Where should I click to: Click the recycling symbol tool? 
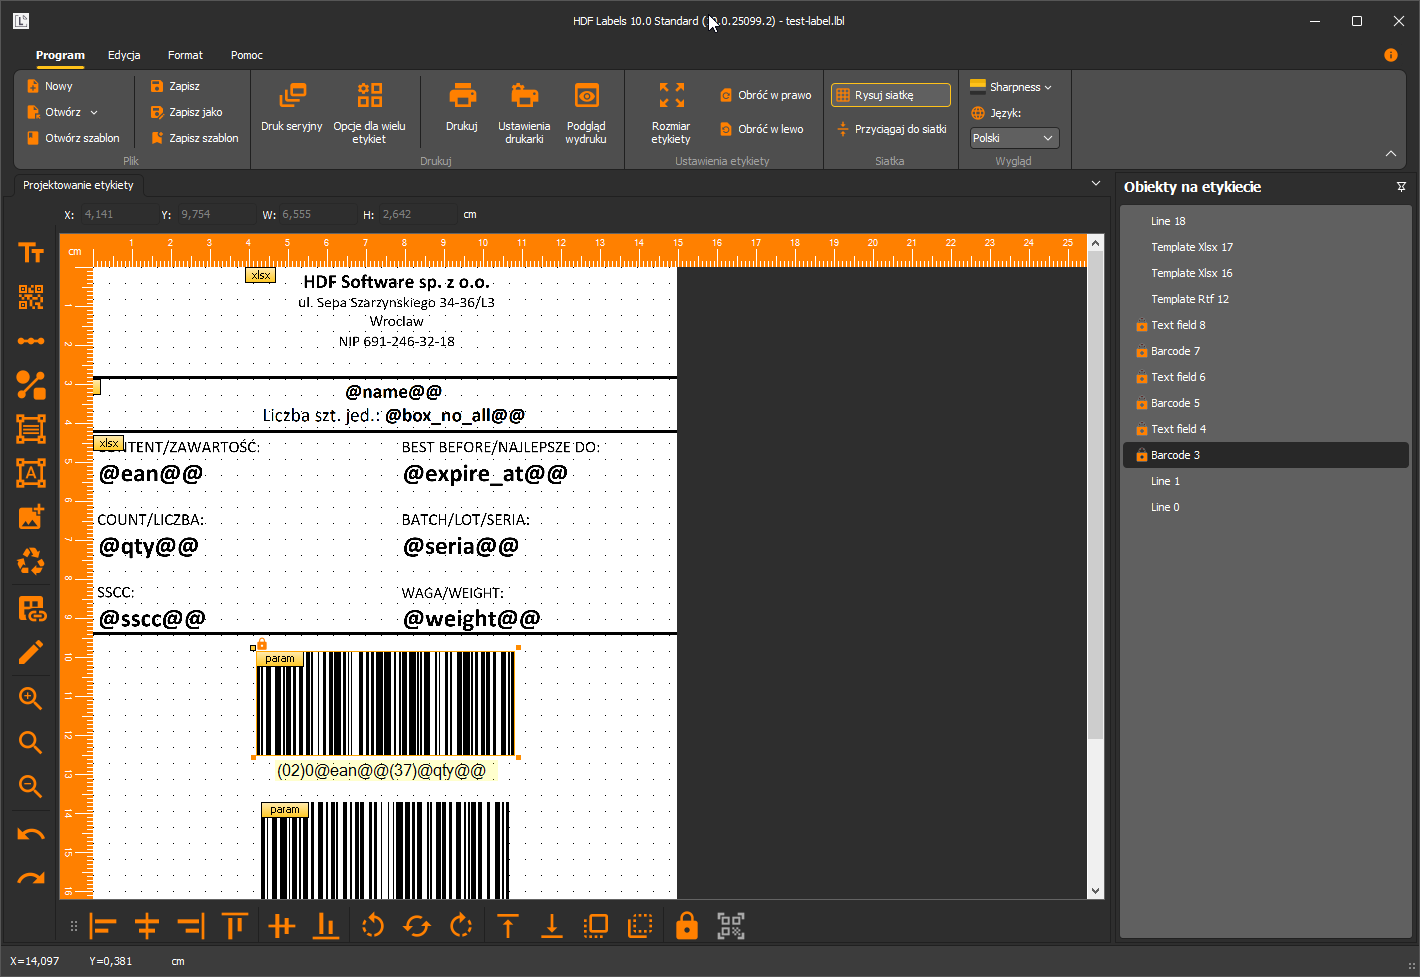point(31,561)
